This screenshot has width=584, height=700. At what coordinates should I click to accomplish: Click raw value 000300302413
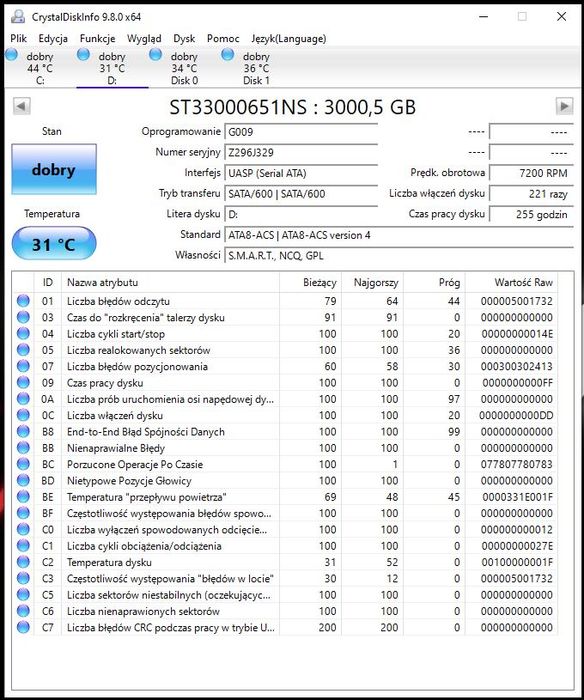click(x=517, y=367)
